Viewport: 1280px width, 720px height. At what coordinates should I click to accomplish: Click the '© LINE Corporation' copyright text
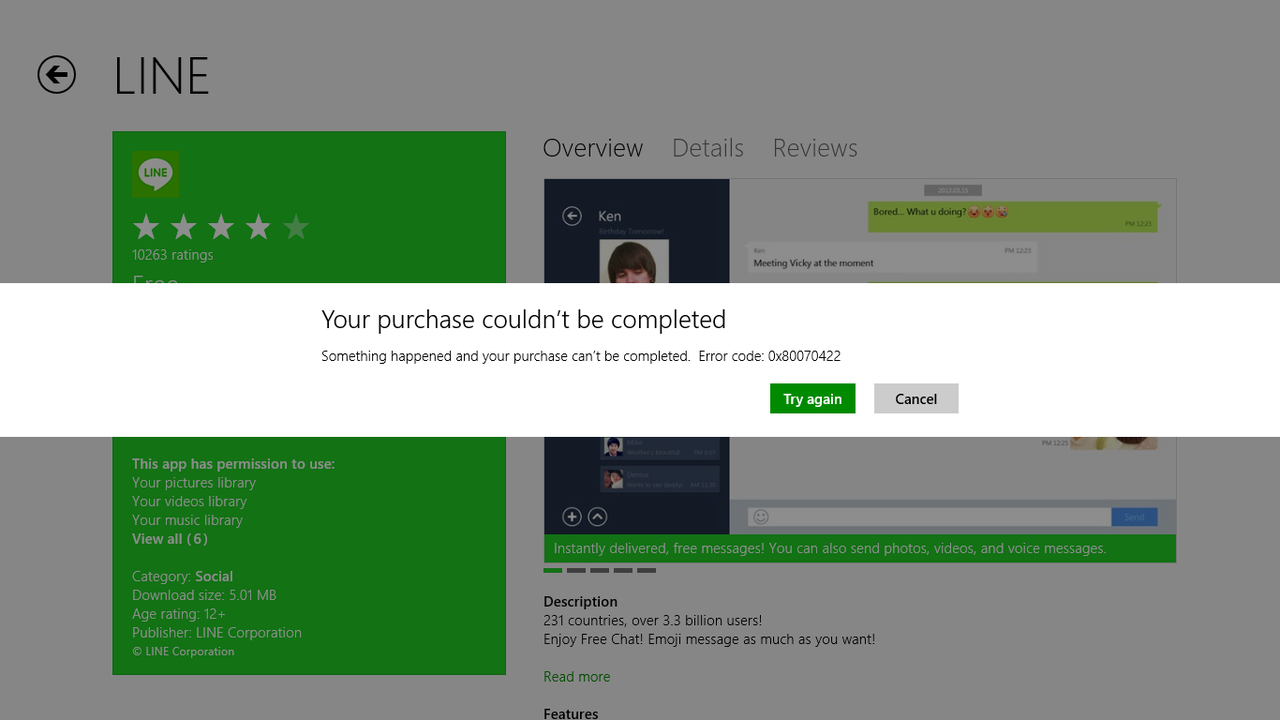pos(183,652)
